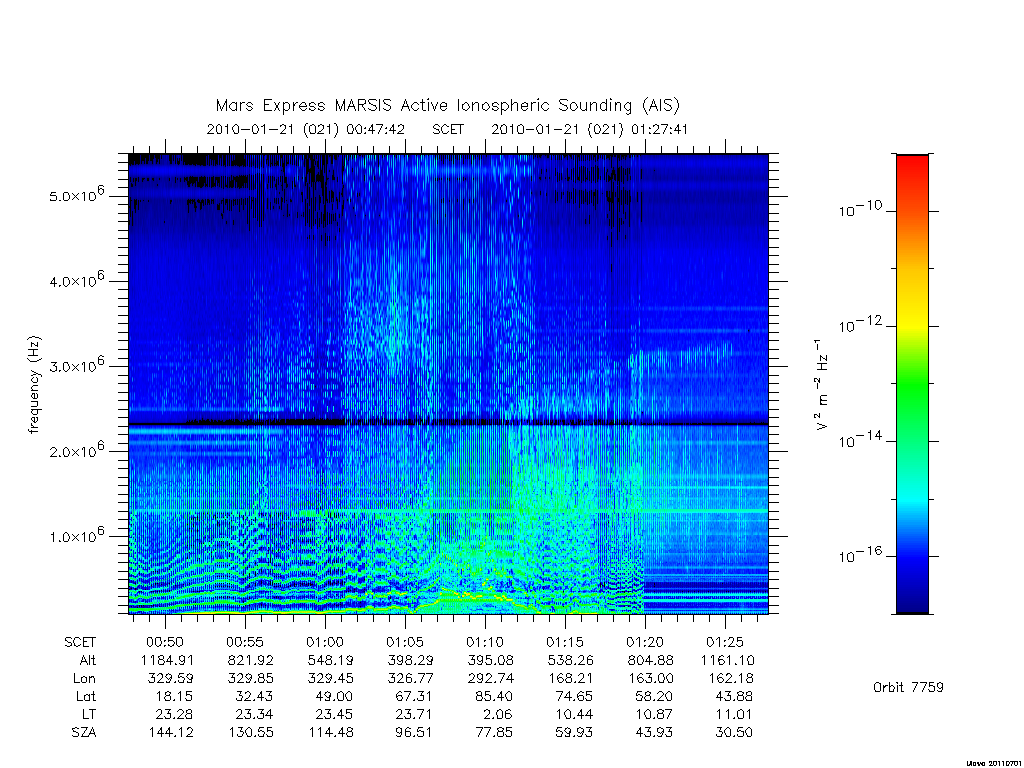Image resolution: width=1024 pixels, height=768 pixels.
Task: Click the local time value '2.06'
Action: (x=498, y=714)
